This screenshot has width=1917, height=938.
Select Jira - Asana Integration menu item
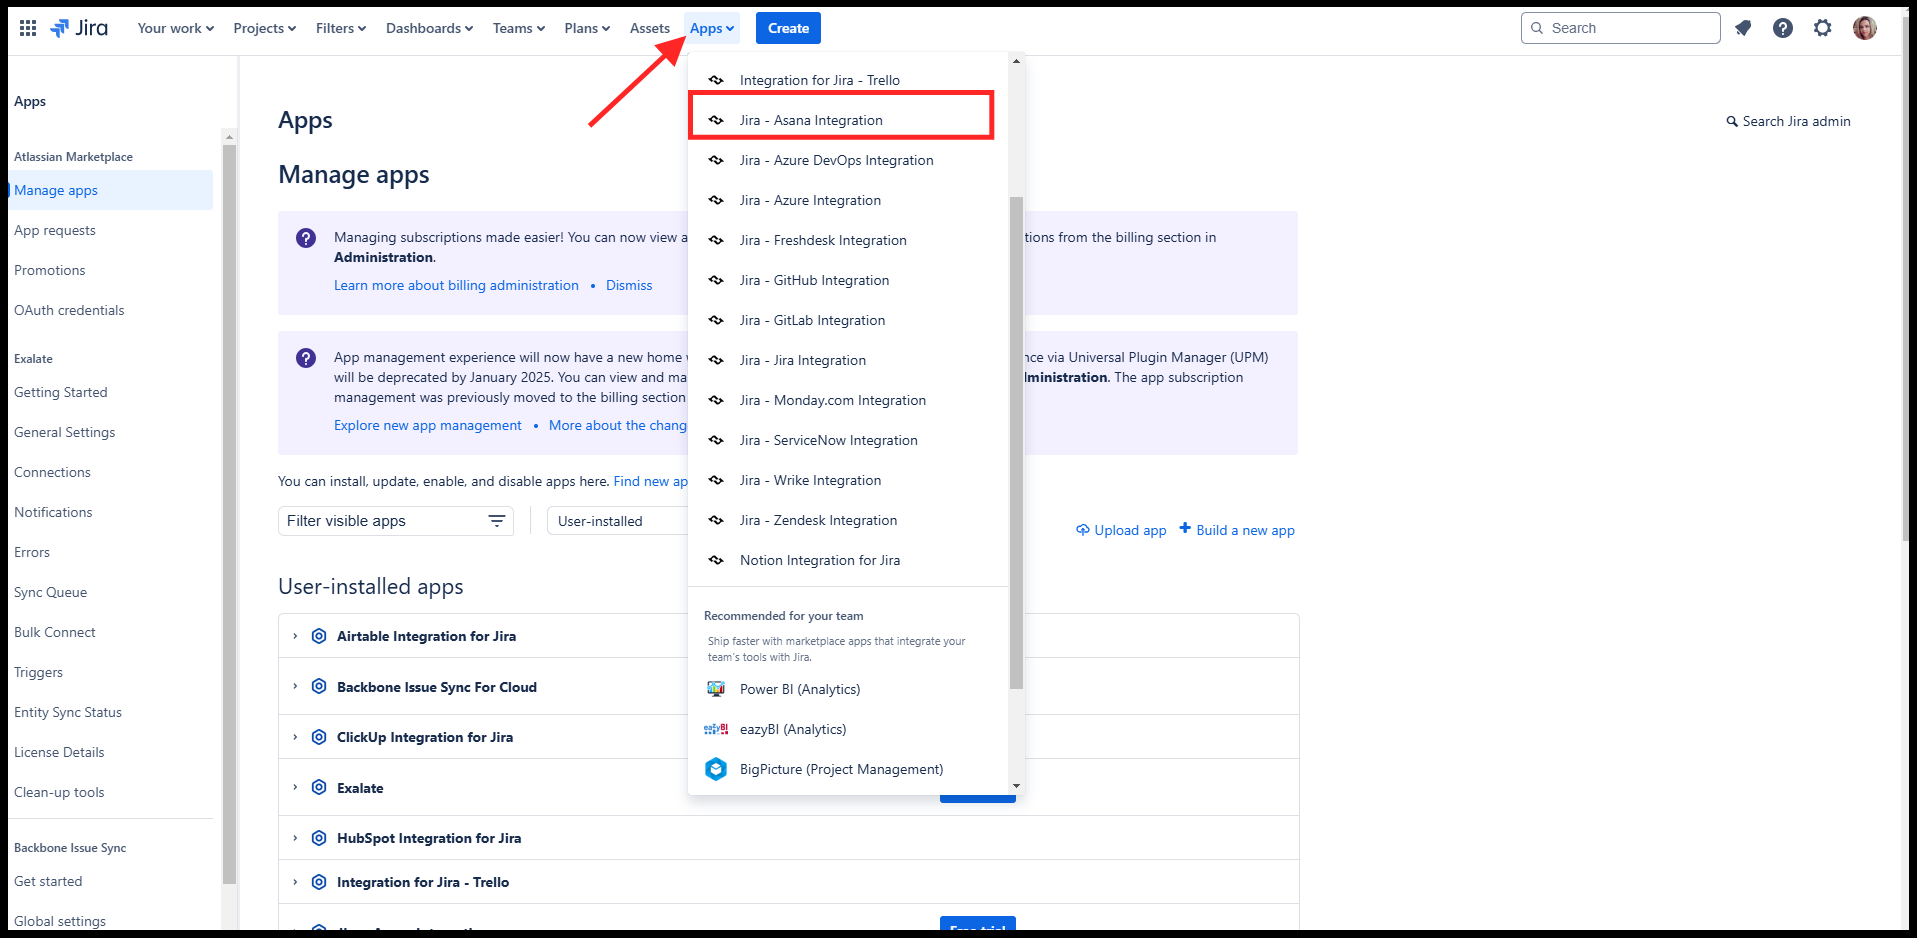811,120
